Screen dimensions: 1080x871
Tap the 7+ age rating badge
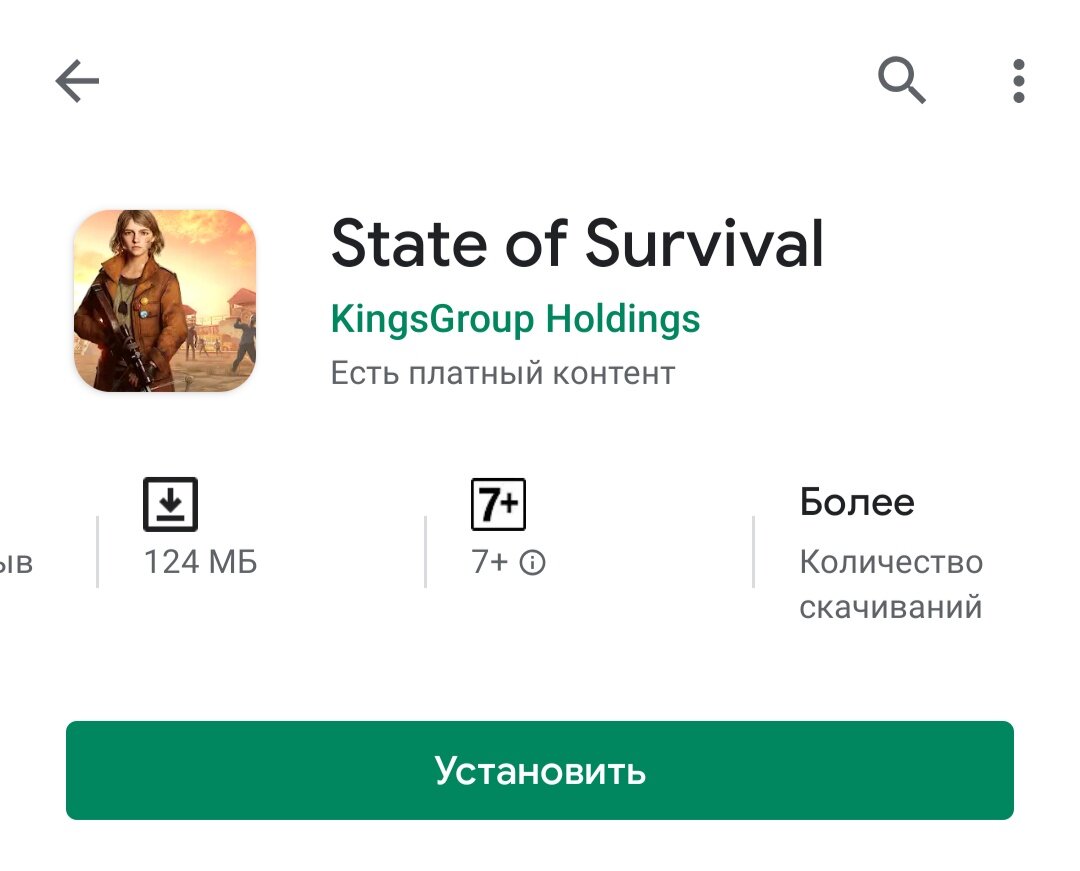tap(498, 504)
